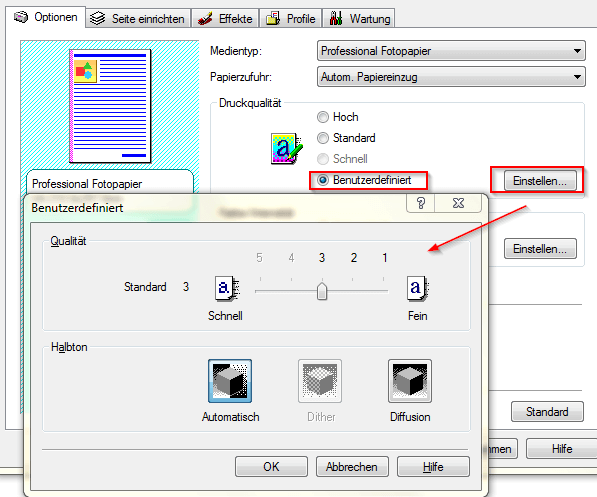Click the Schnell quality icon beside the slider
This screenshot has height=497, width=597.
click(x=227, y=288)
